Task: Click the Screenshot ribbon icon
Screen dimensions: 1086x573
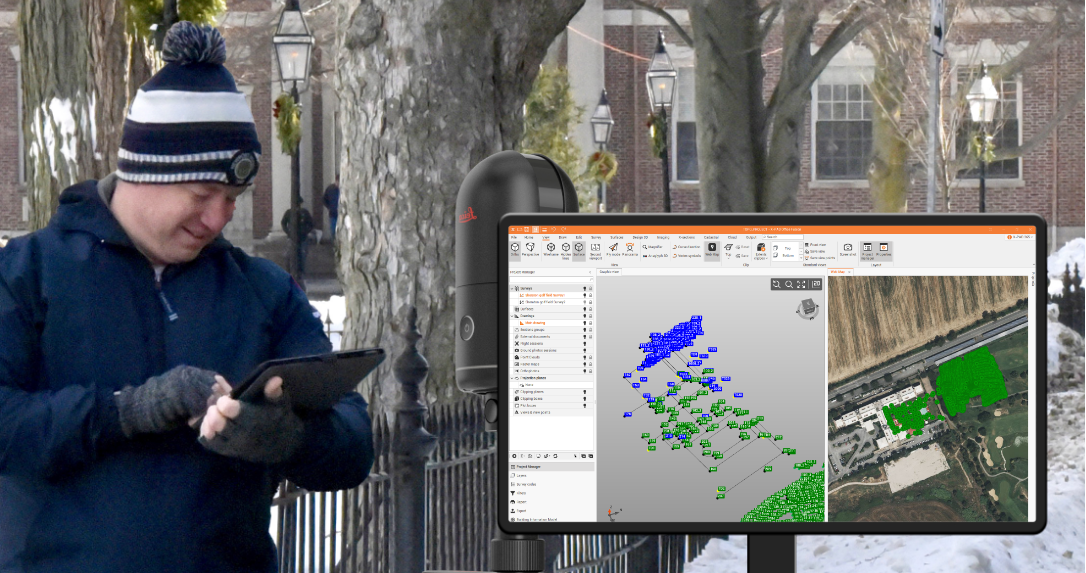Action: (x=847, y=248)
